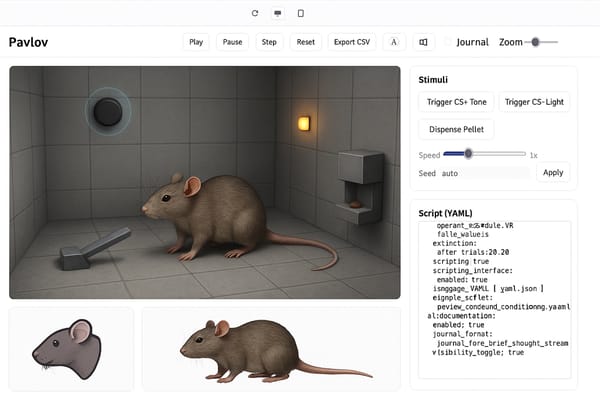
Task: Click inside the Script YAML editor
Action: coord(494,300)
